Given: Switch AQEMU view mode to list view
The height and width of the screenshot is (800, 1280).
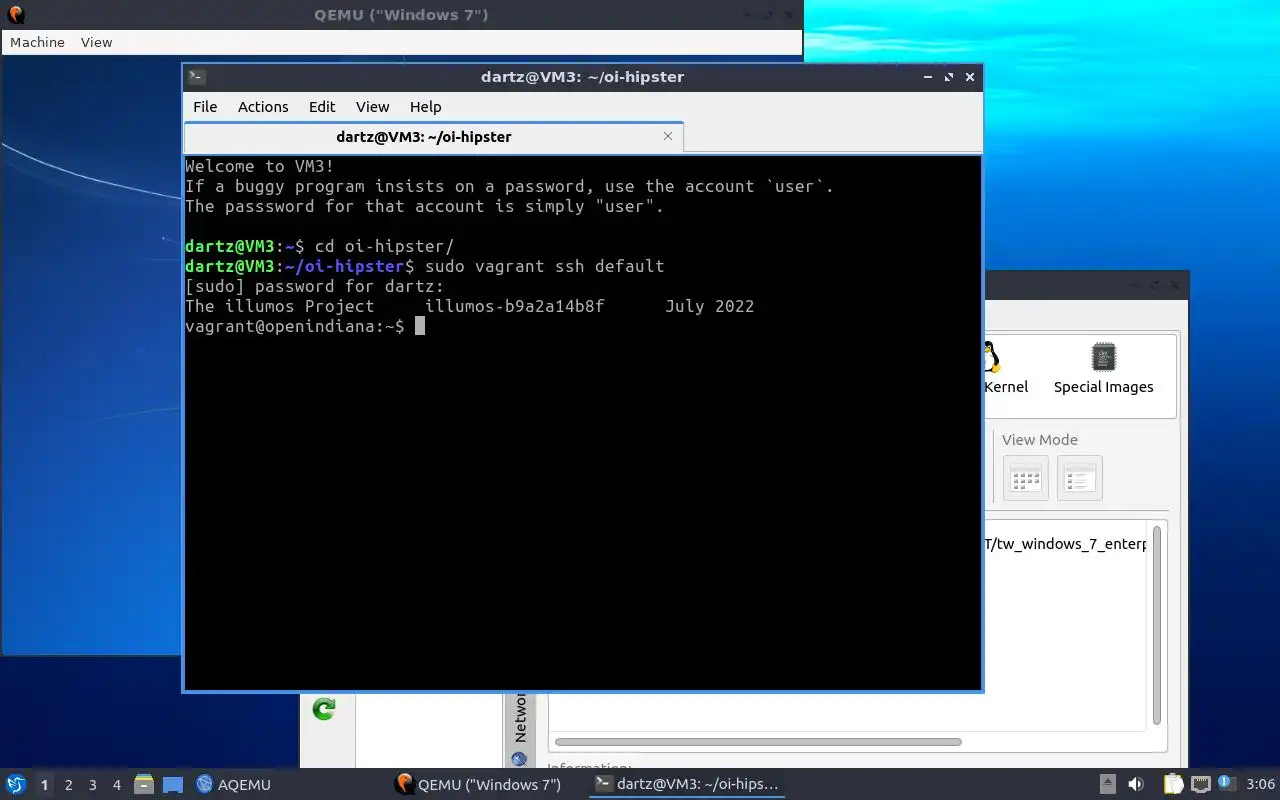Looking at the screenshot, I should point(1080,478).
